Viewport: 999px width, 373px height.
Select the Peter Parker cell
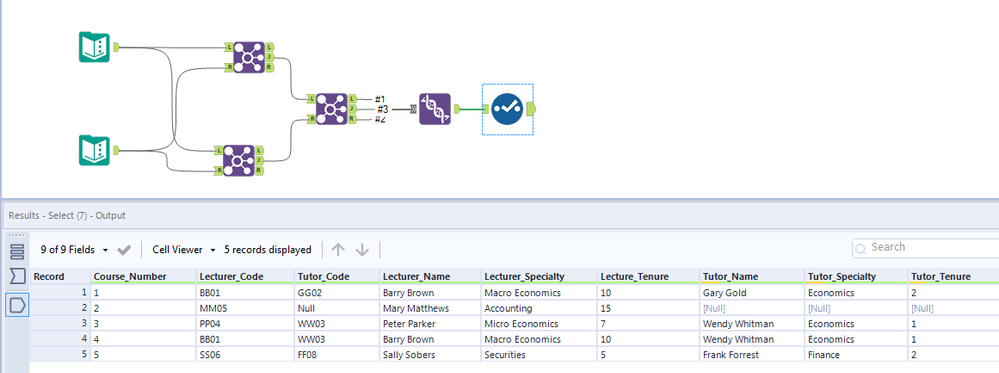[430, 324]
